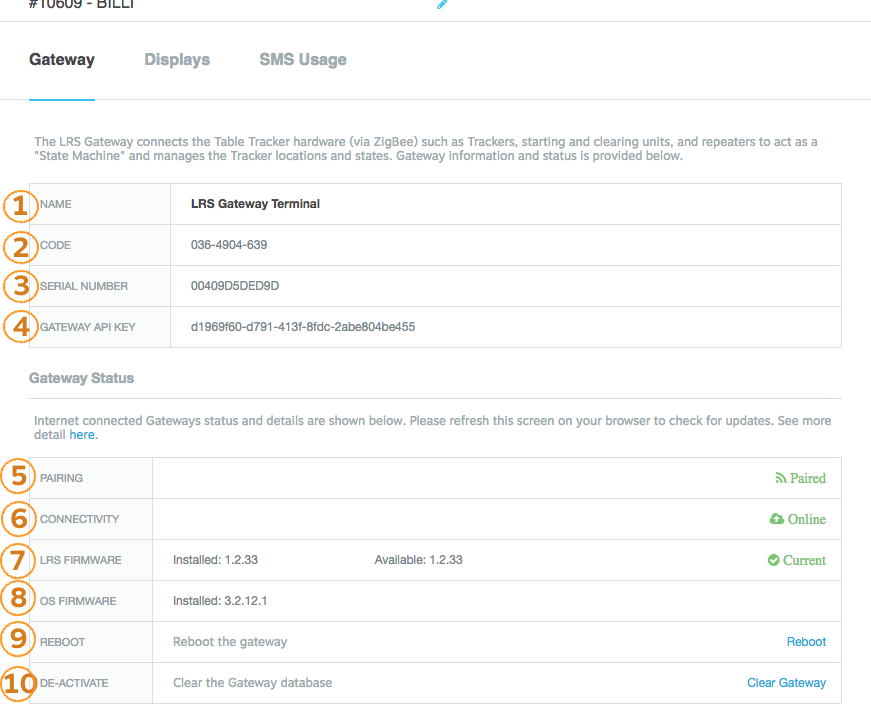
Task: Click the green Current checkmark icon
Action: click(x=773, y=560)
